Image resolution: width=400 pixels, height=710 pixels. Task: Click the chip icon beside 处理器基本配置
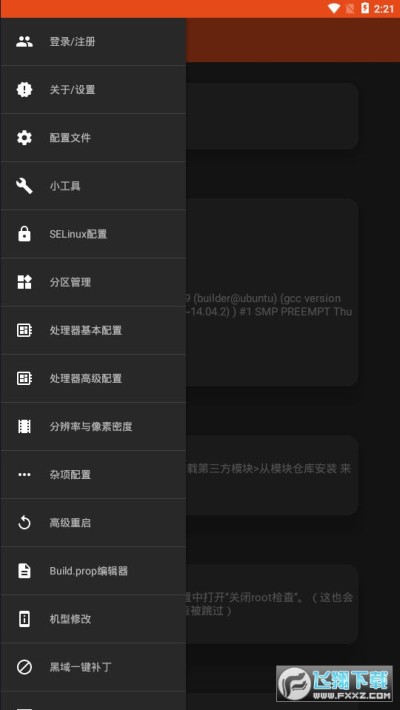pos(24,330)
